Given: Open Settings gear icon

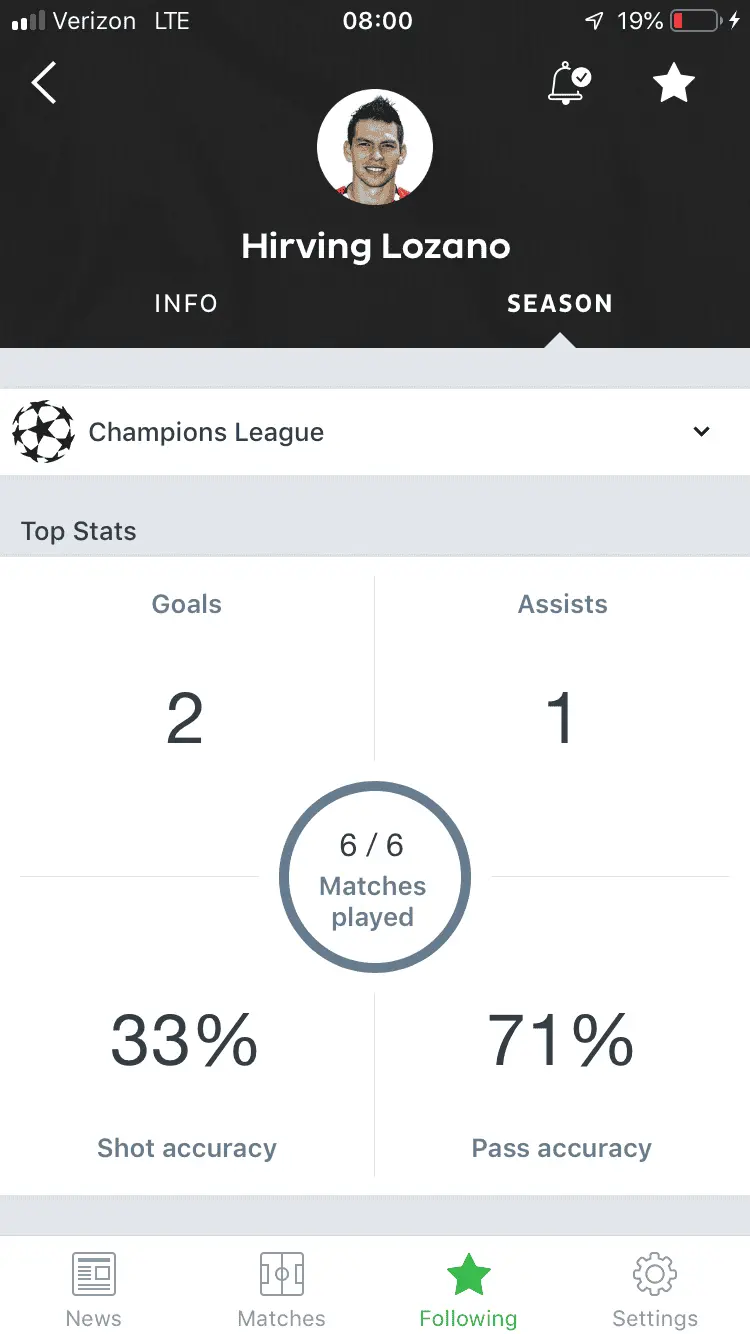Looking at the screenshot, I should point(655,1274).
